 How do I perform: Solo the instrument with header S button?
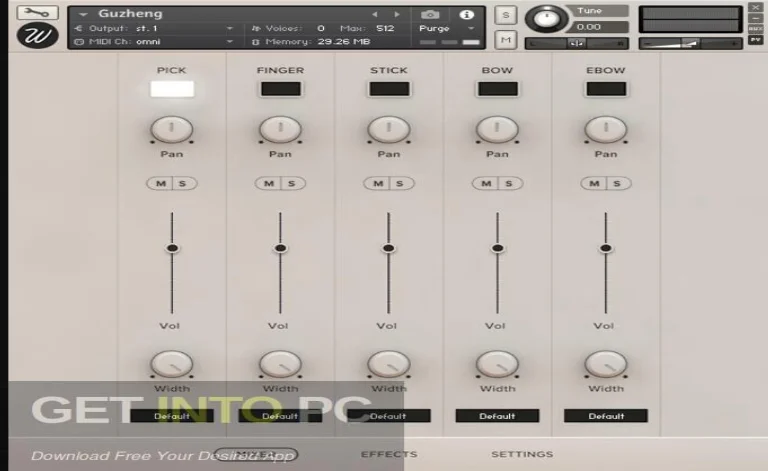(506, 15)
